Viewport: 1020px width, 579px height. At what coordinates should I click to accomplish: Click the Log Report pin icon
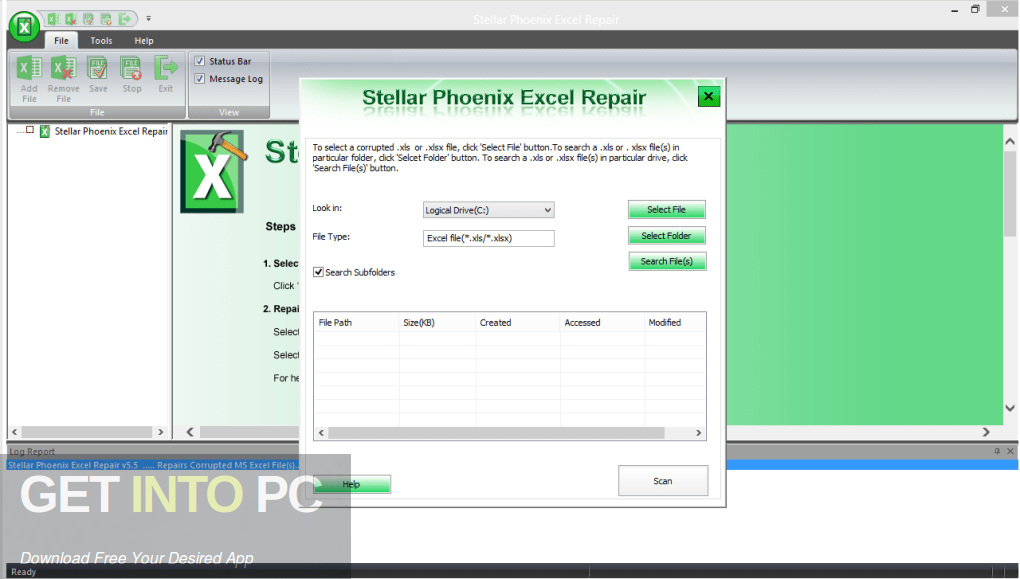(997, 451)
